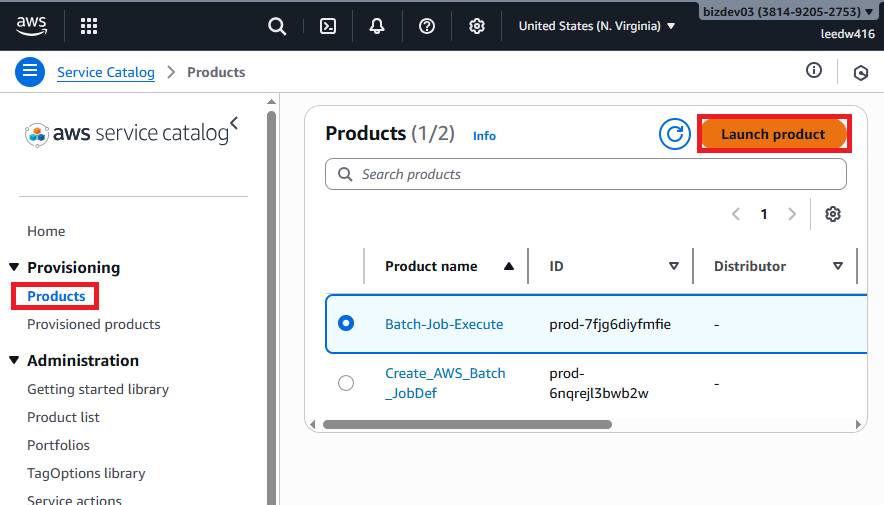Go to Portfolios in the sidebar

pos(58,445)
